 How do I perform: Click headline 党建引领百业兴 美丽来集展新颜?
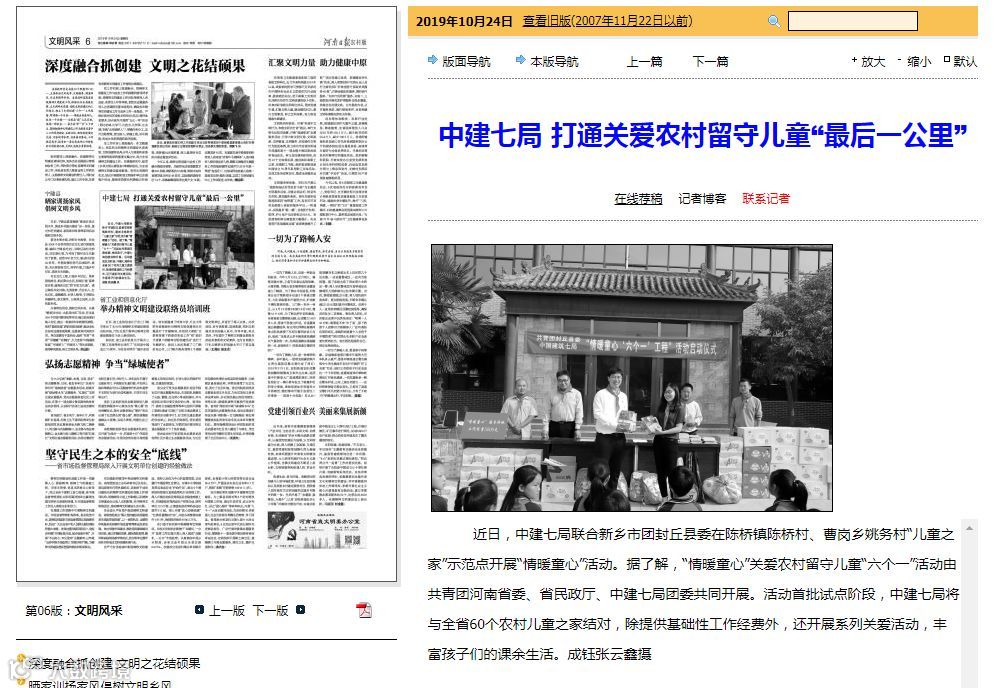pyautogui.click(x=317, y=412)
